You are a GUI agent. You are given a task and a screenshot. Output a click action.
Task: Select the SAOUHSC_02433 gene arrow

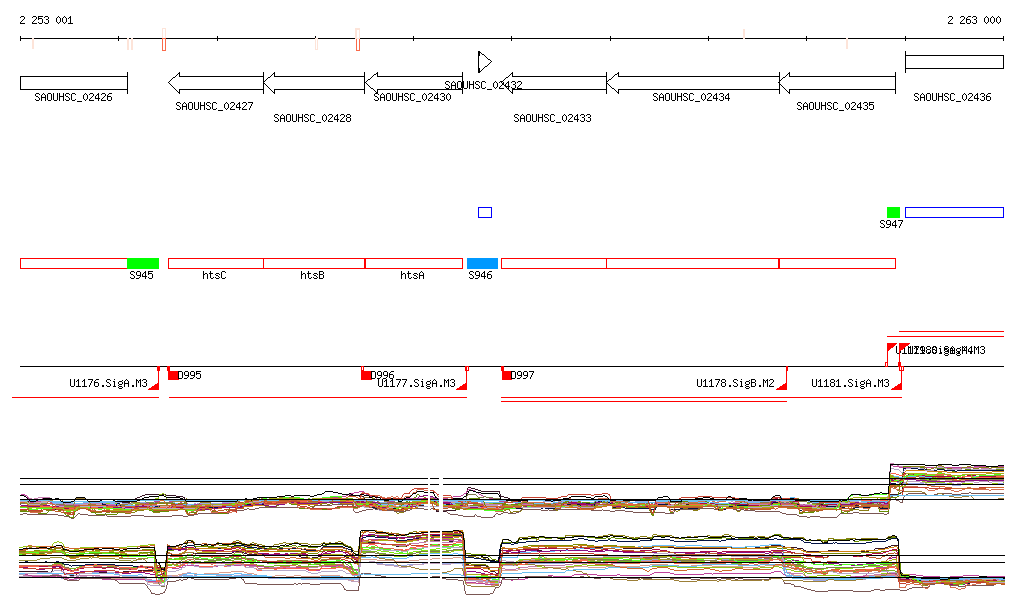[552, 82]
